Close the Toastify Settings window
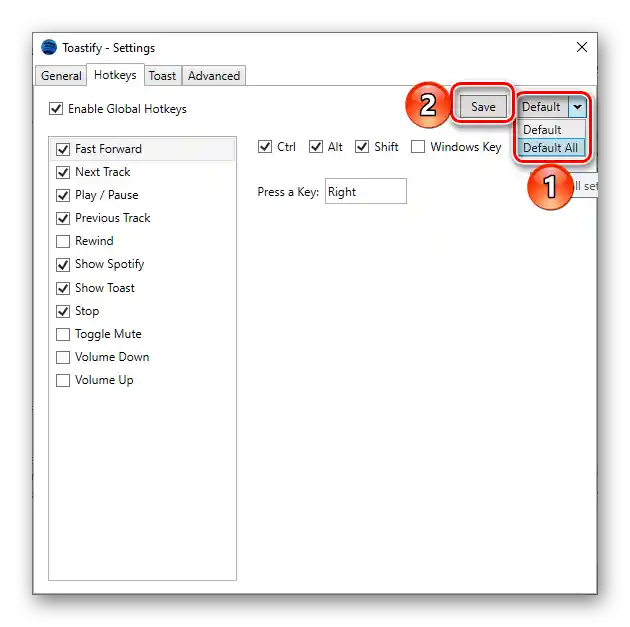The image size is (630, 627). [581, 47]
